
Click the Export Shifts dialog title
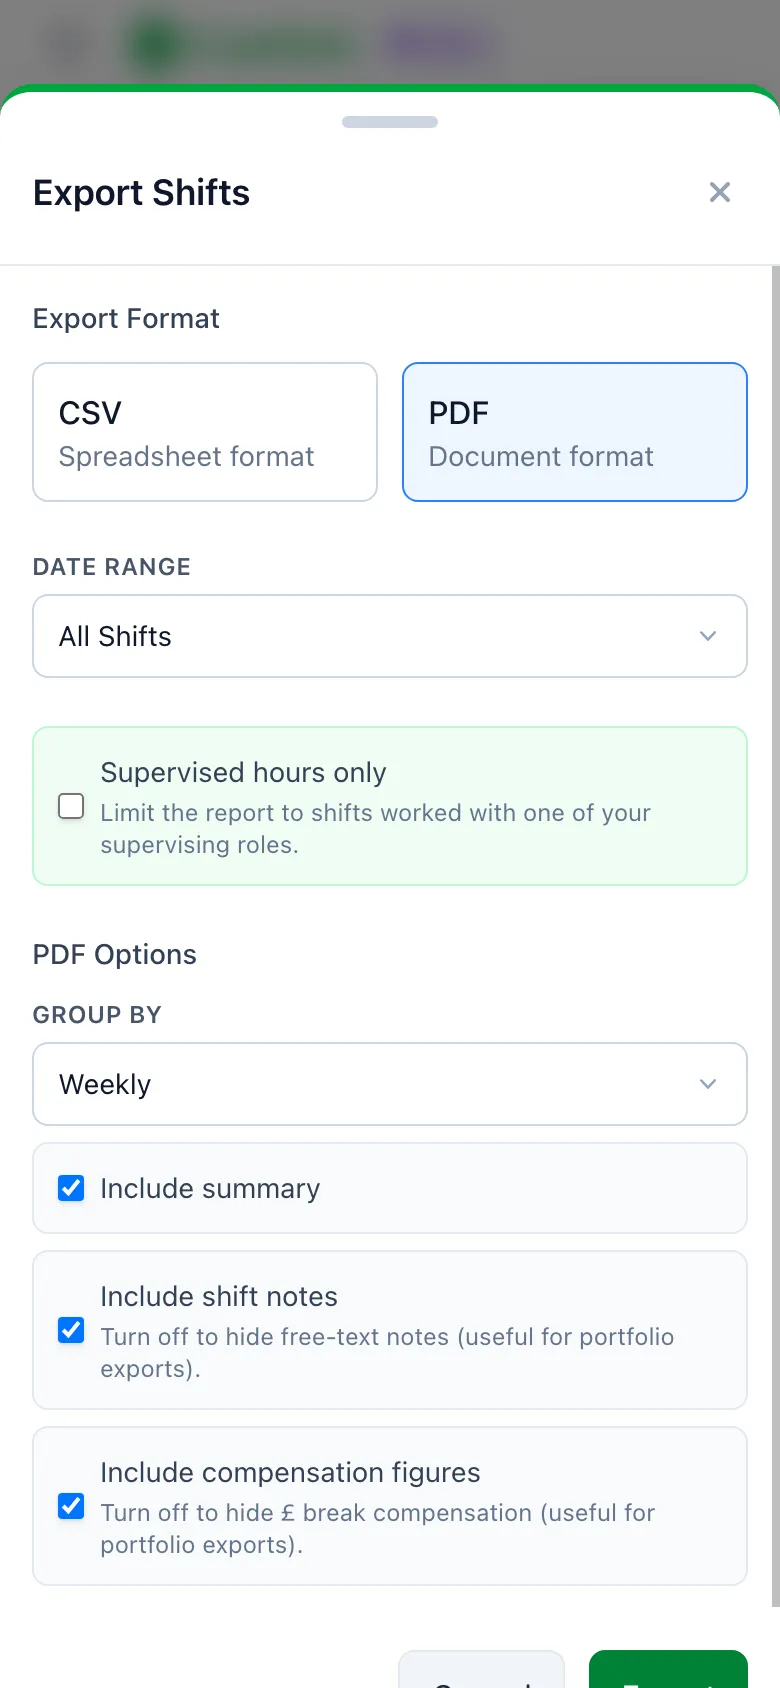coord(141,192)
